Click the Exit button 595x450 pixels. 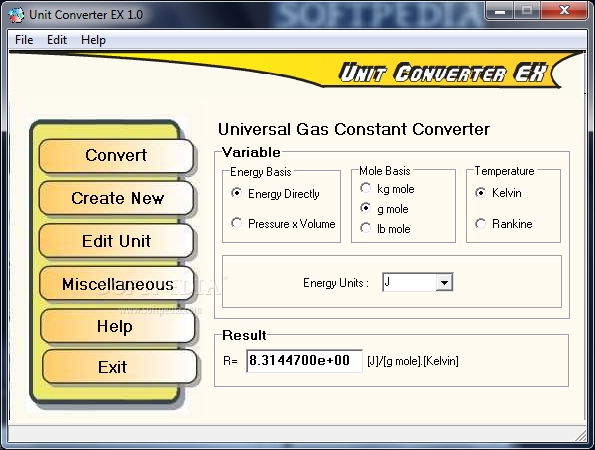point(119,367)
